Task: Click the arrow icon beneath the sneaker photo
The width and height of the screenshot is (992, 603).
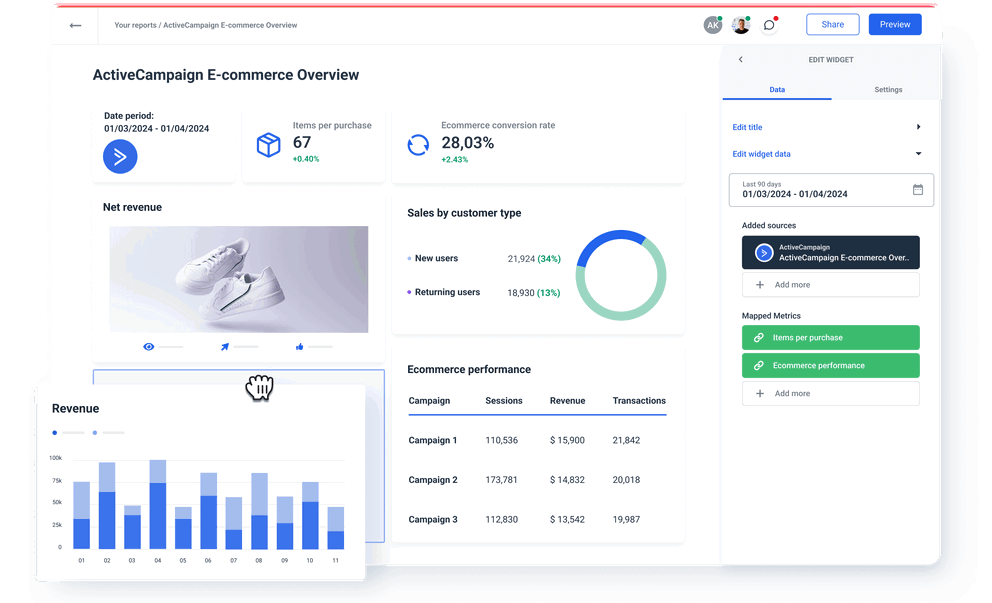Action: tap(223, 346)
